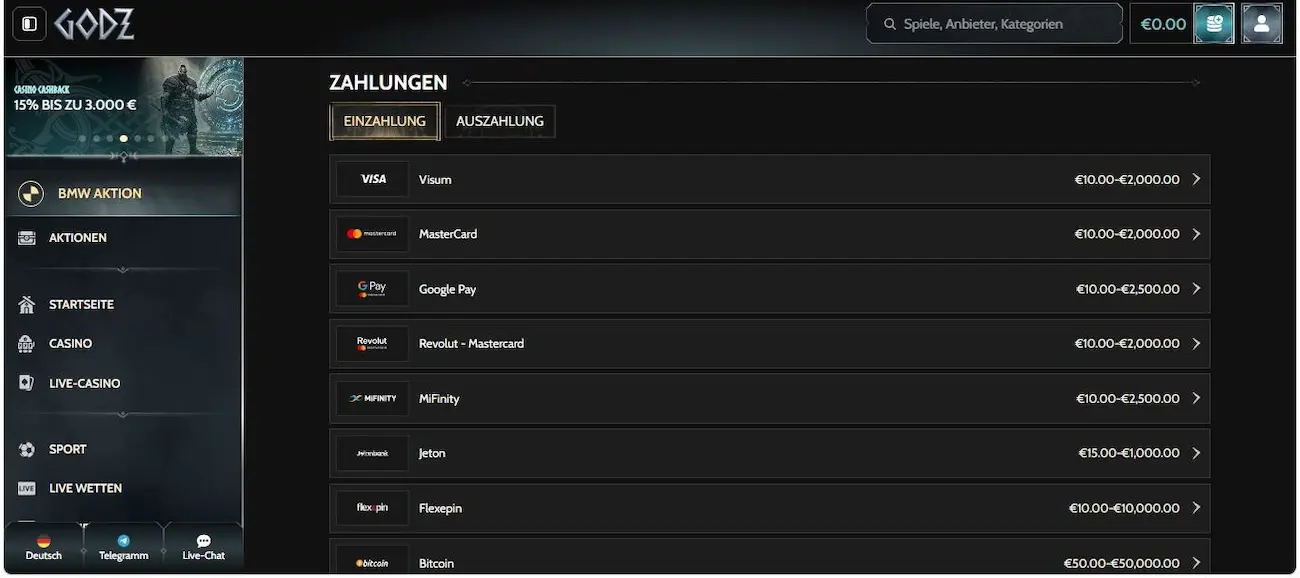Click the Visum payment method label

435,180
